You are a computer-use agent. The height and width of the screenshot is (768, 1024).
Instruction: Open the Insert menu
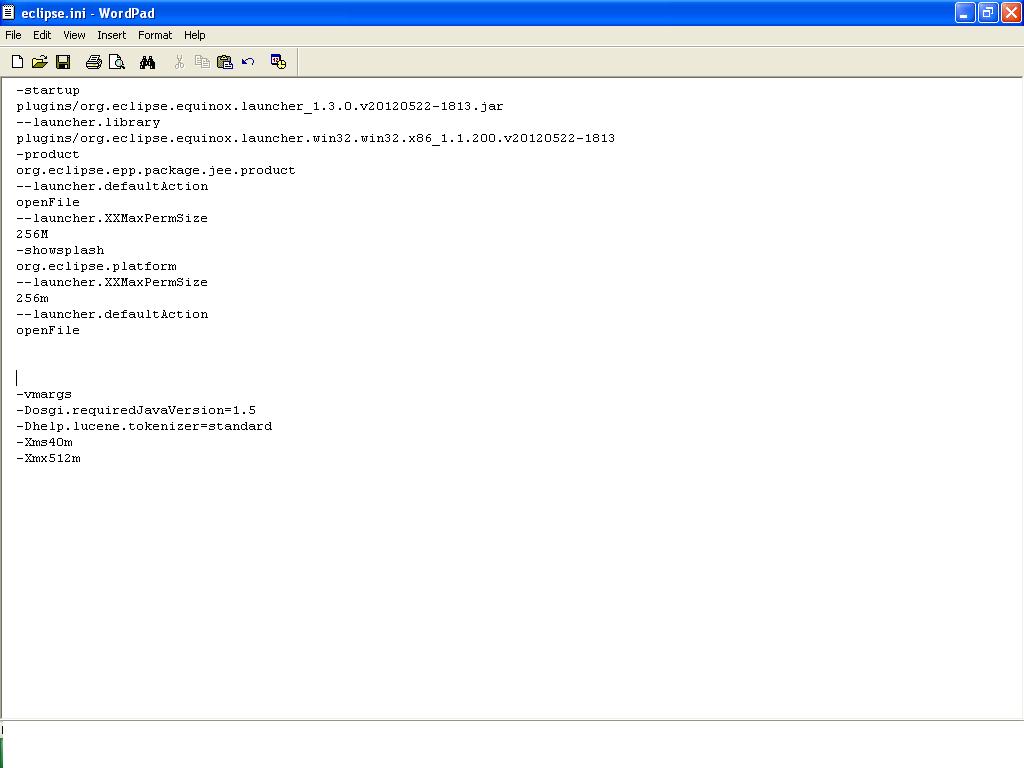click(111, 35)
